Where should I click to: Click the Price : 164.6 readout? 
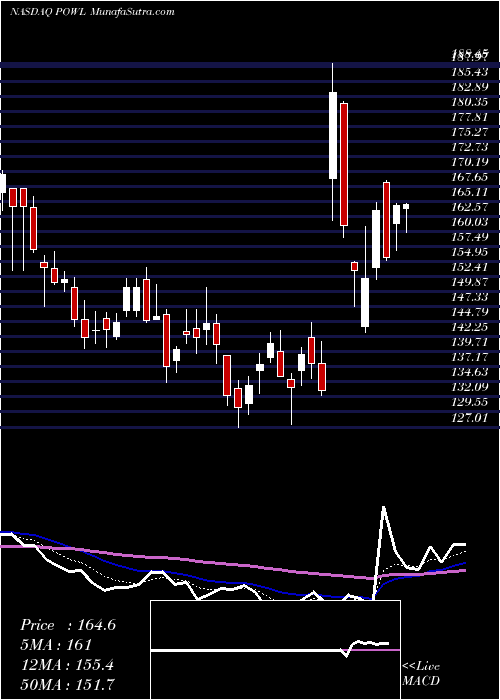point(68,625)
